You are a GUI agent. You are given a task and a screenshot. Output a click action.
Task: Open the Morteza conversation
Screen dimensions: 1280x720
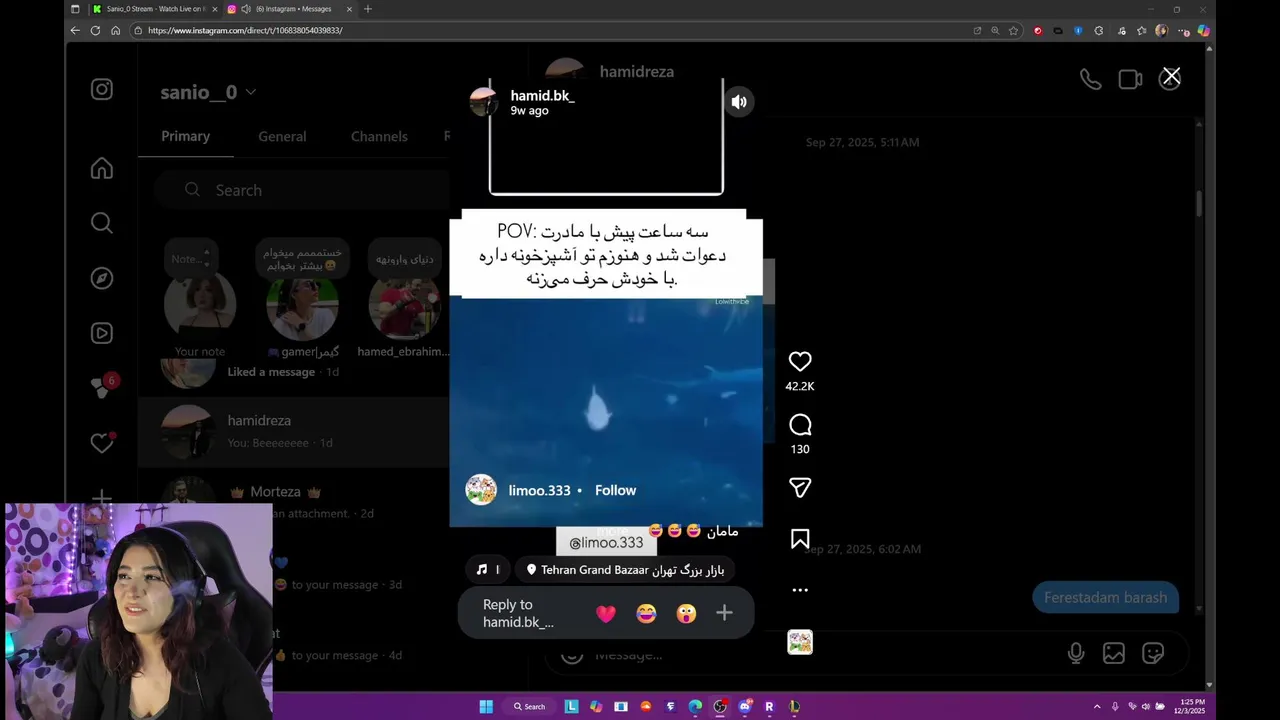(292, 501)
